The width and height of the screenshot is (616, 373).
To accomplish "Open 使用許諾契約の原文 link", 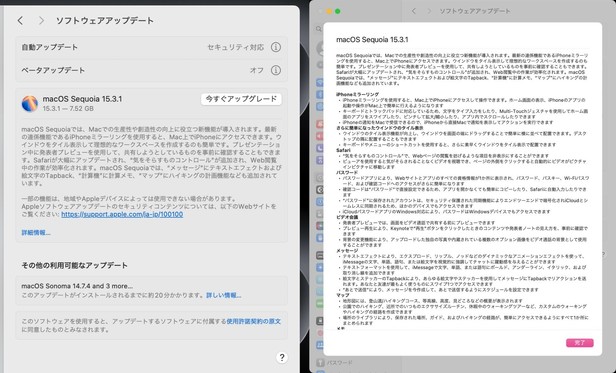I will (x=253, y=322).
